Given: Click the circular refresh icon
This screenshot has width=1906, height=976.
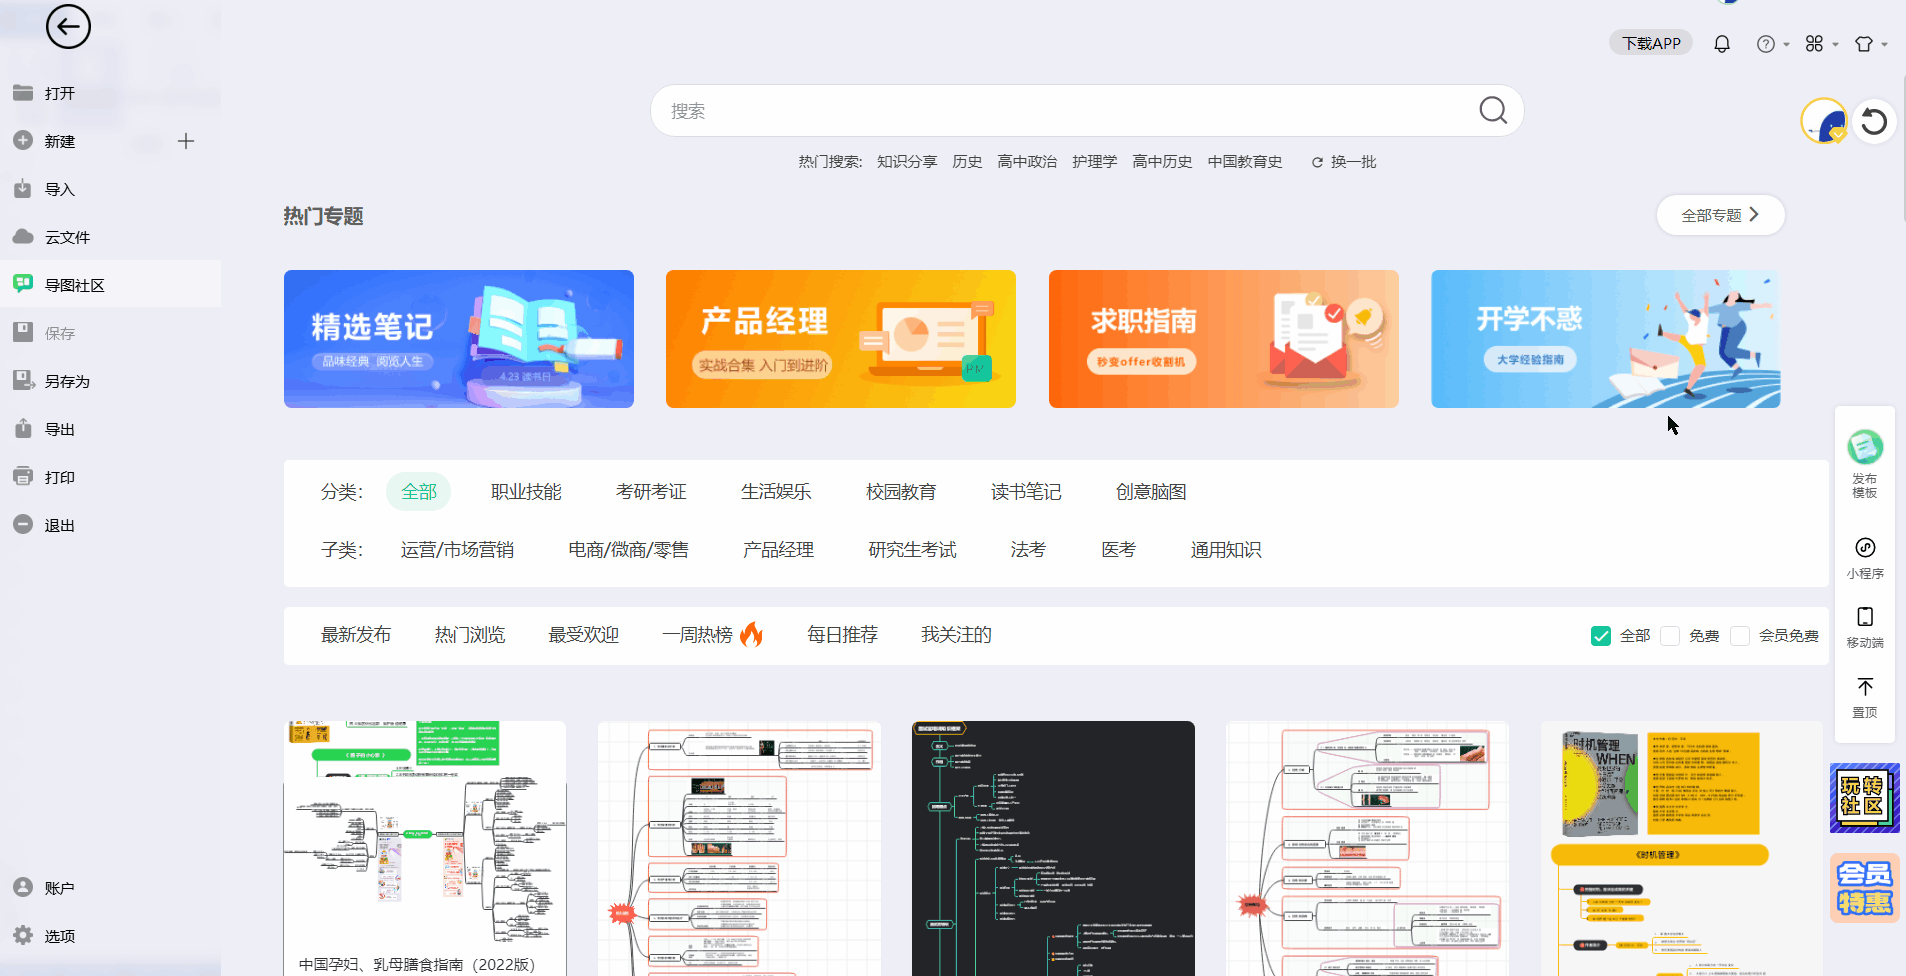Looking at the screenshot, I should point(1874,122).
